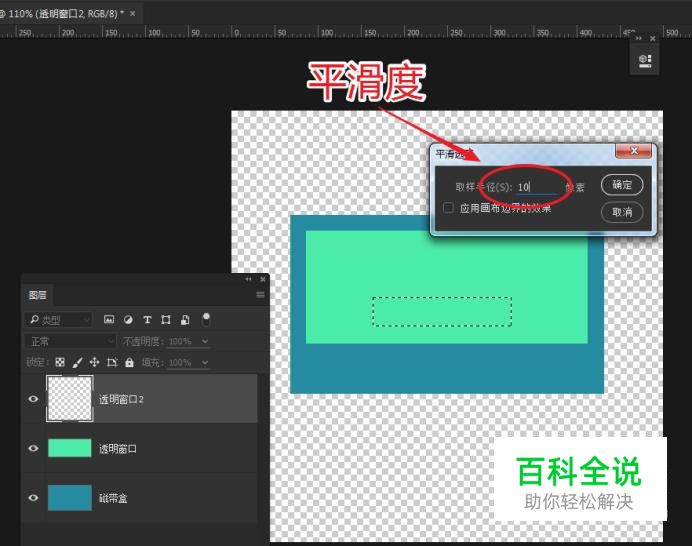Hide the 透明窗口2 layer
This screenshot has width=692, height=546.
pyautogui.click(x=34, y=399)
